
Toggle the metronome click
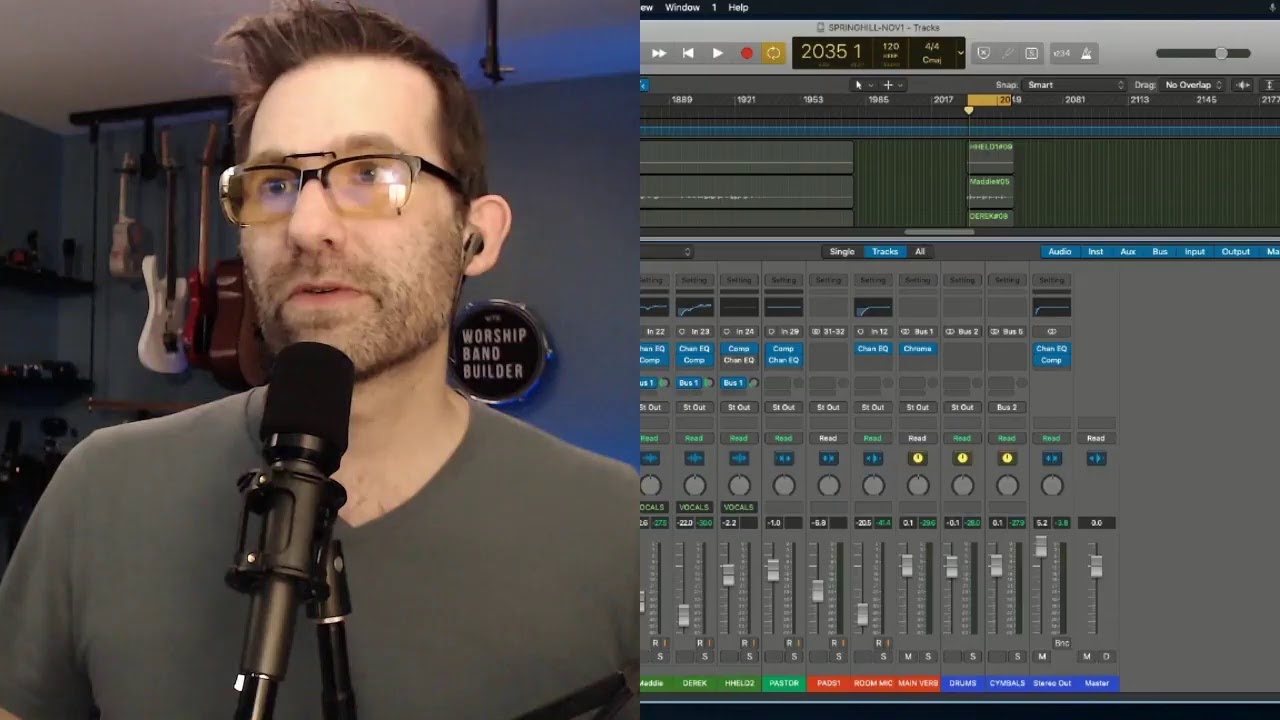[x=1086, y=53]
